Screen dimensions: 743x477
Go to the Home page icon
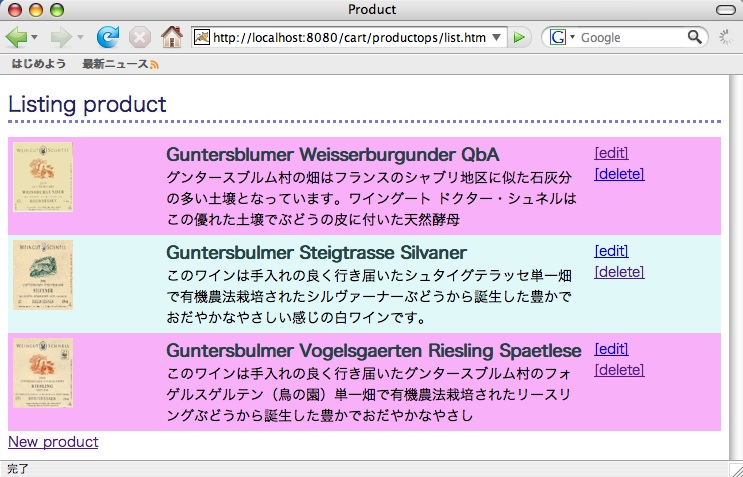pos(172,38)
